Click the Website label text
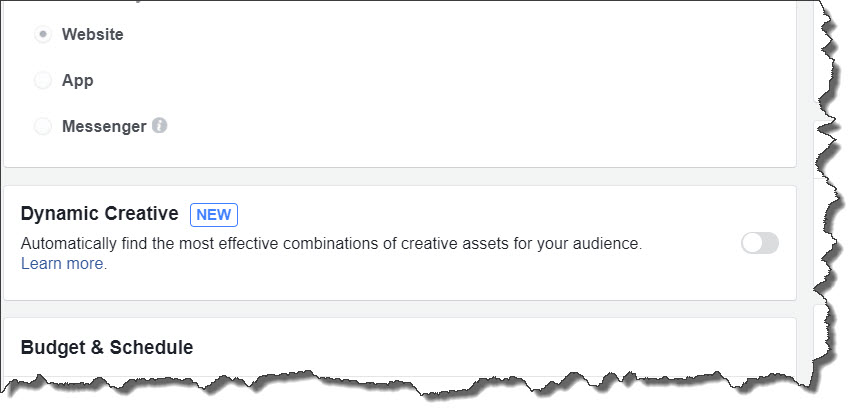 (93, 34)
